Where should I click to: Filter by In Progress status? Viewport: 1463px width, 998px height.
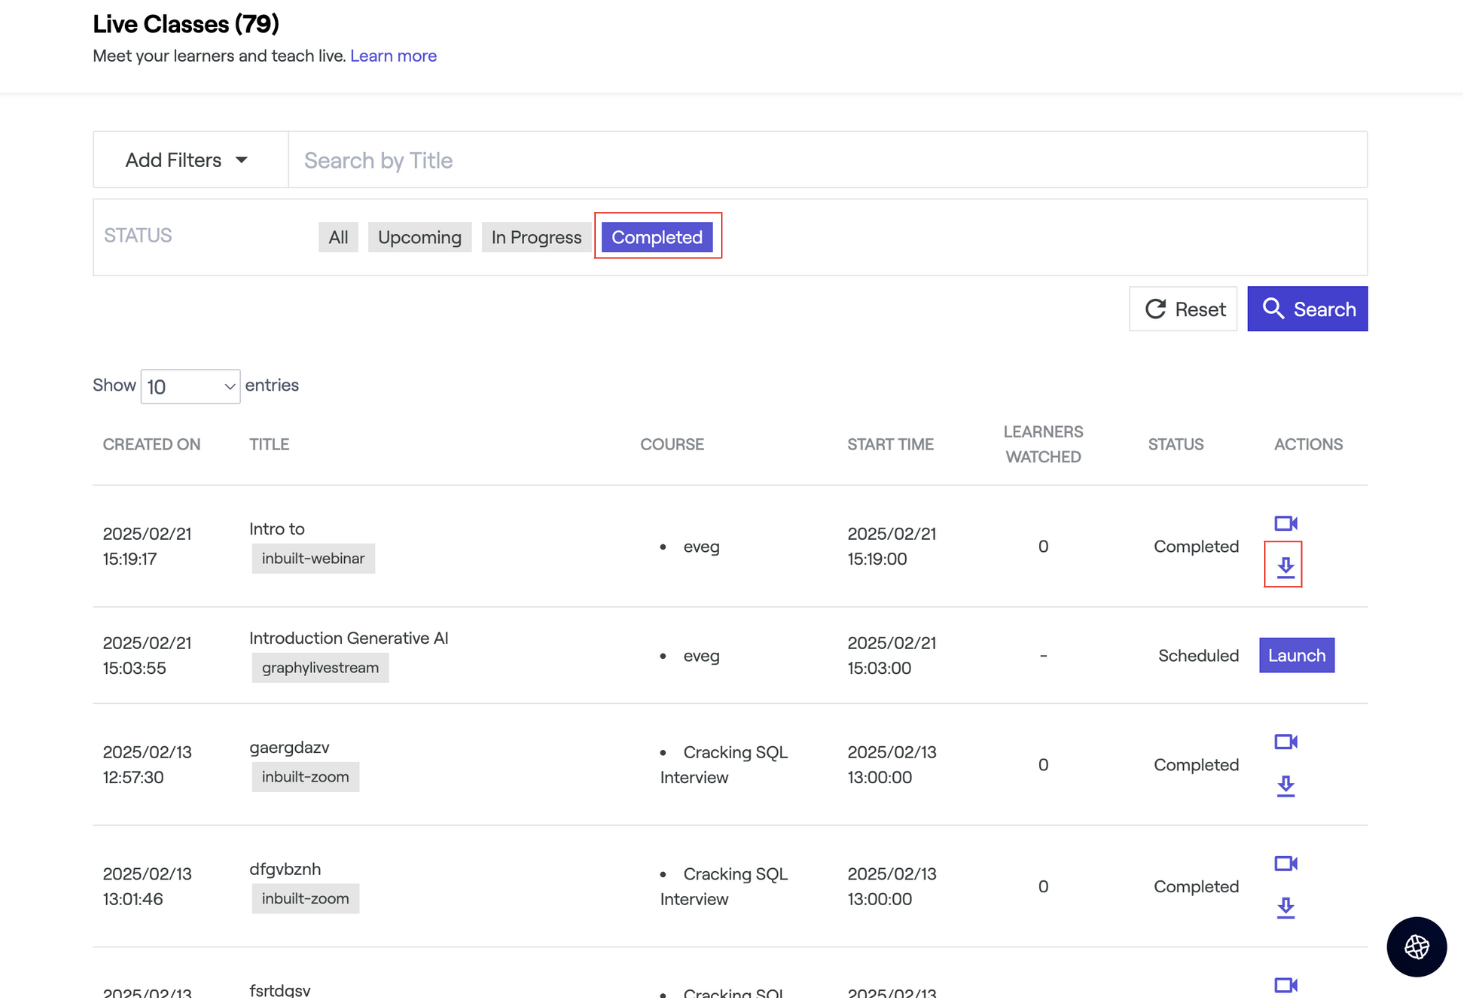point(536,238)
